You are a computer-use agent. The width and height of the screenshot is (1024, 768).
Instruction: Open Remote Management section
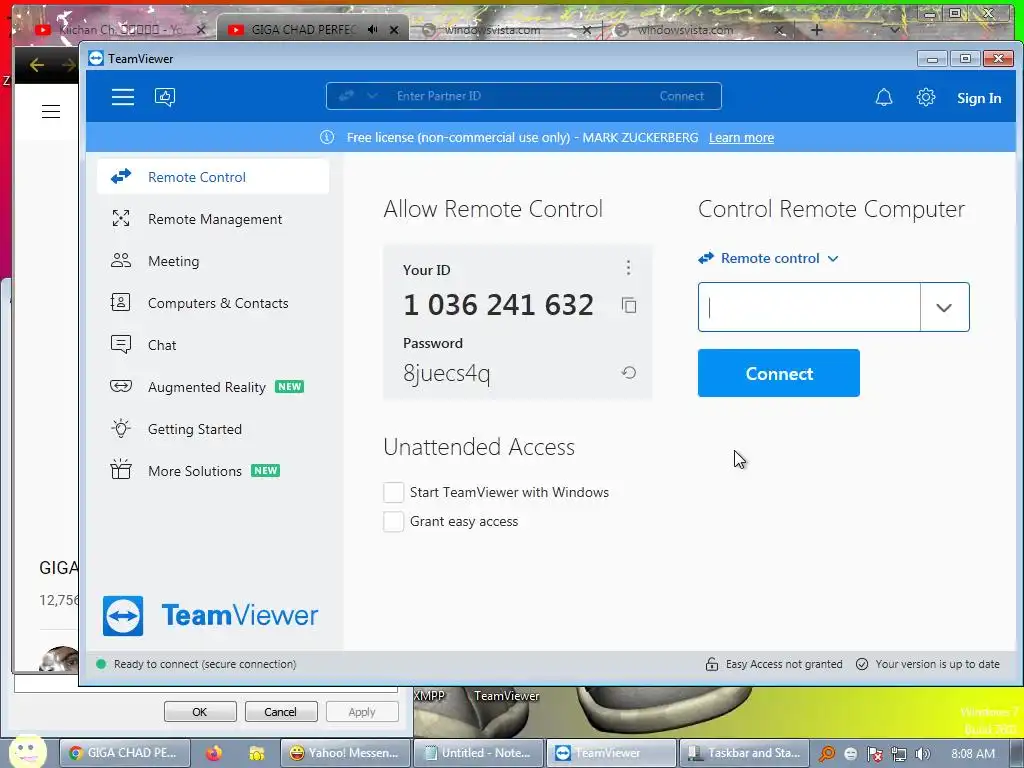213,219
